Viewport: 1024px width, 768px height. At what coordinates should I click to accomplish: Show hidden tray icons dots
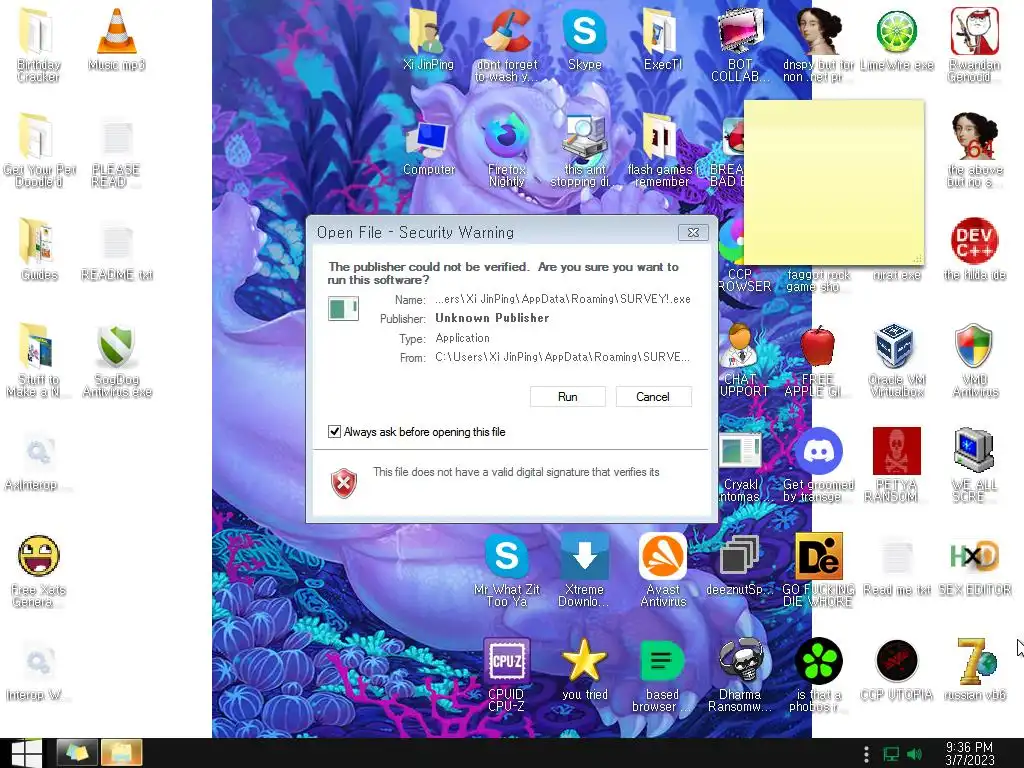866,754
